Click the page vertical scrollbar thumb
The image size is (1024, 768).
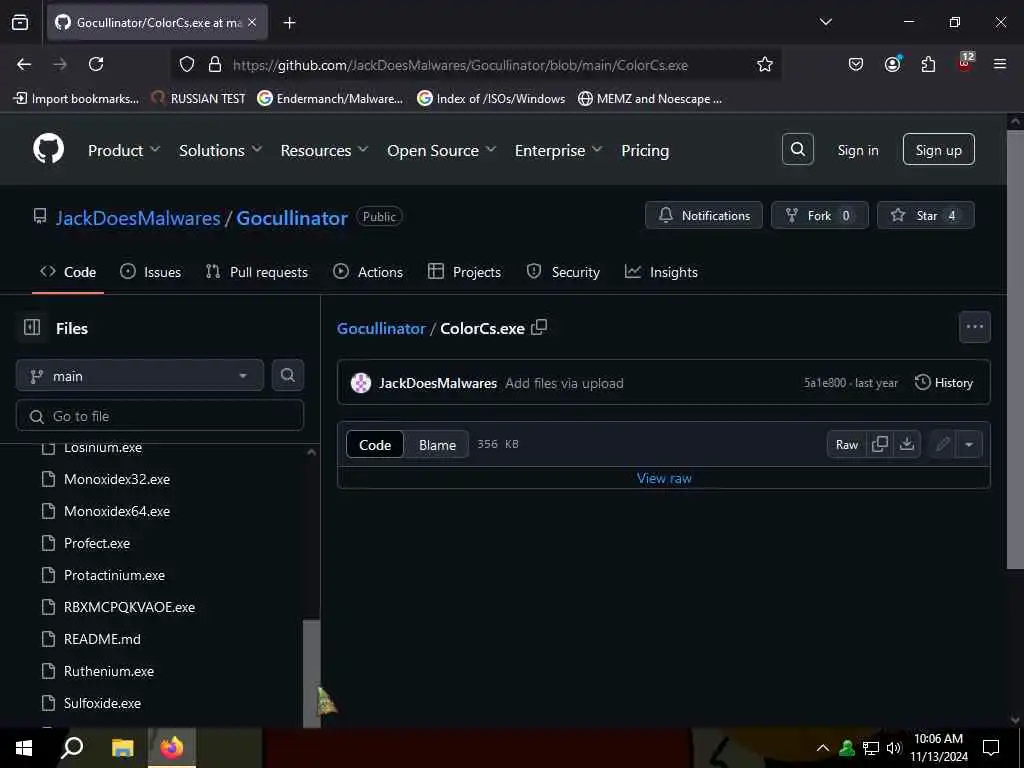tap(1015, 349)
